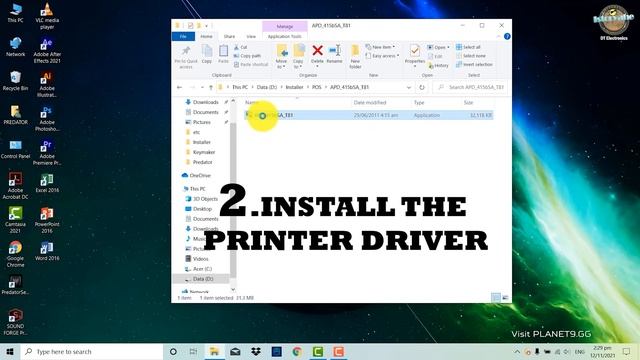Click the Copy ribbon button

pyautogui.click(x=207, y=54)
